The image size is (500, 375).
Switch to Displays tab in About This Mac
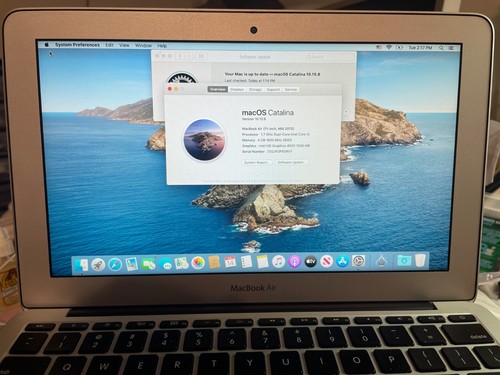tap(237, 89)
